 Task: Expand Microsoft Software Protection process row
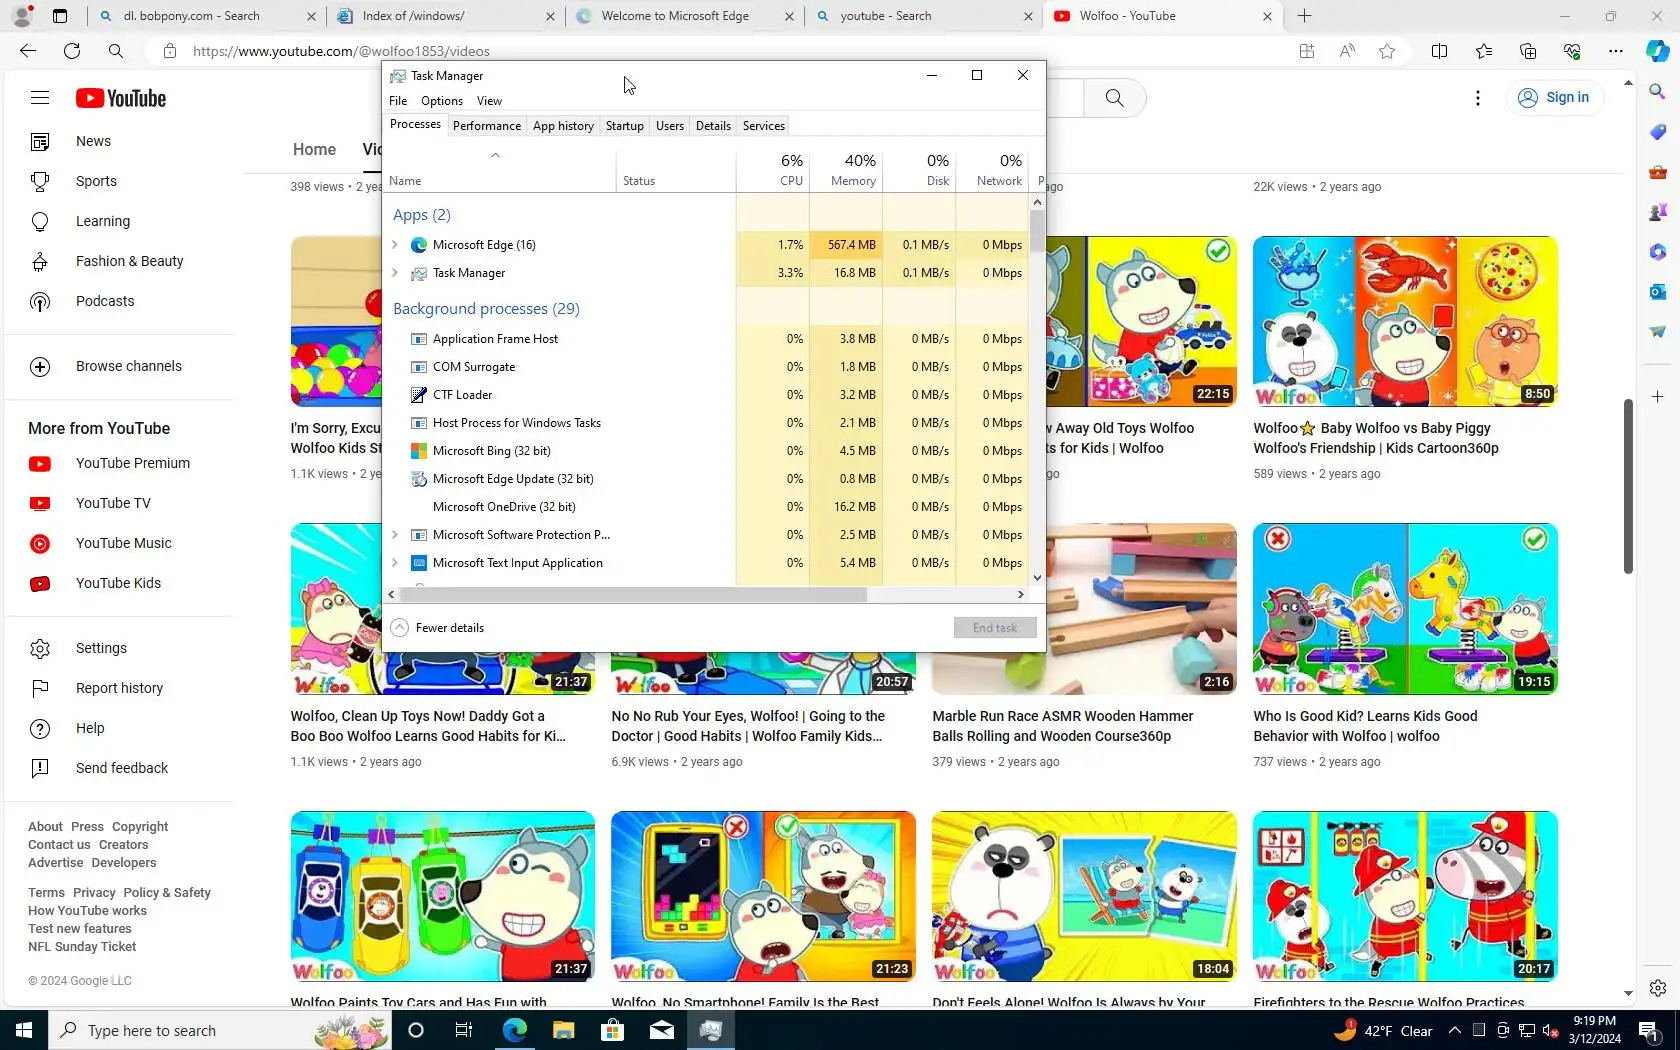pos(395,535)
